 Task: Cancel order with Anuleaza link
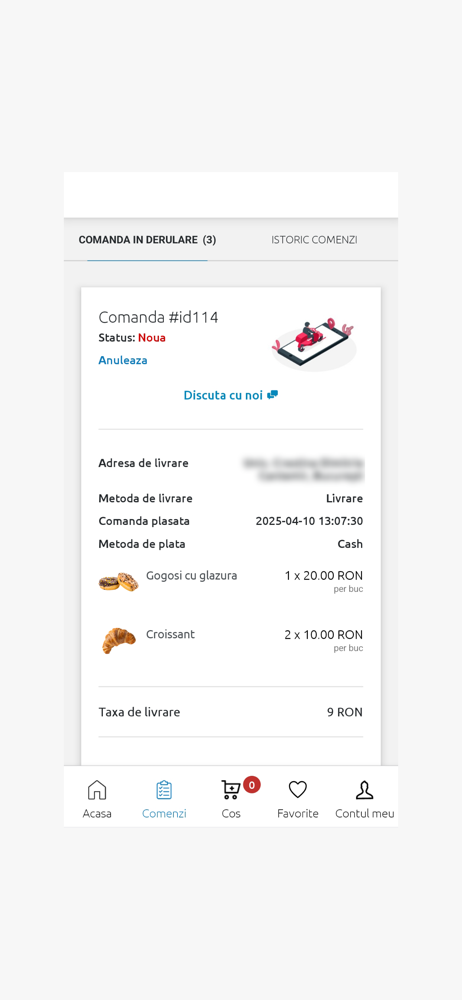pyautogui.click(x=123, y=360)
